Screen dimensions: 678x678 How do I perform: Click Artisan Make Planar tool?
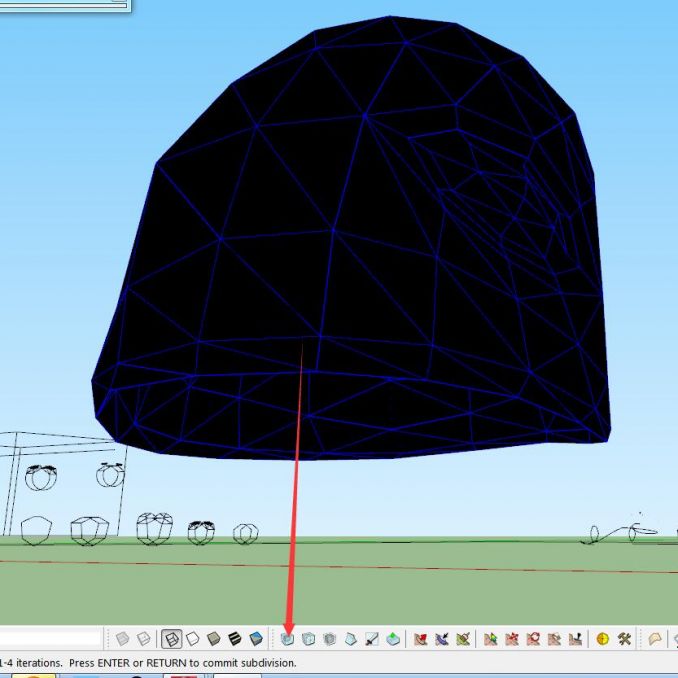pos(575,639)
